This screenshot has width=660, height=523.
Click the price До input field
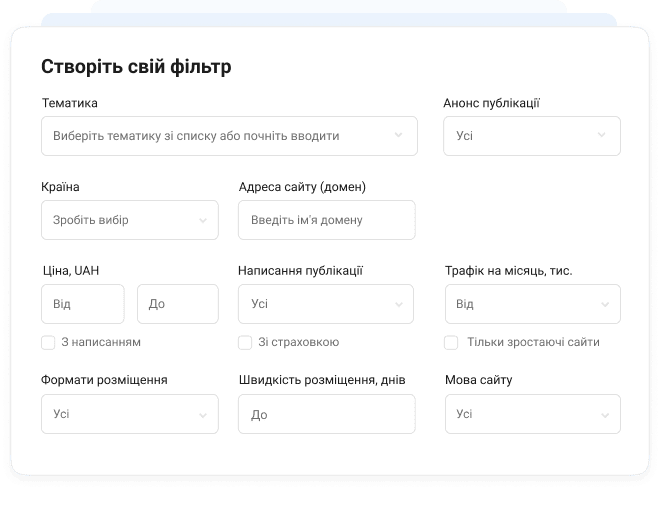point(177,304)
